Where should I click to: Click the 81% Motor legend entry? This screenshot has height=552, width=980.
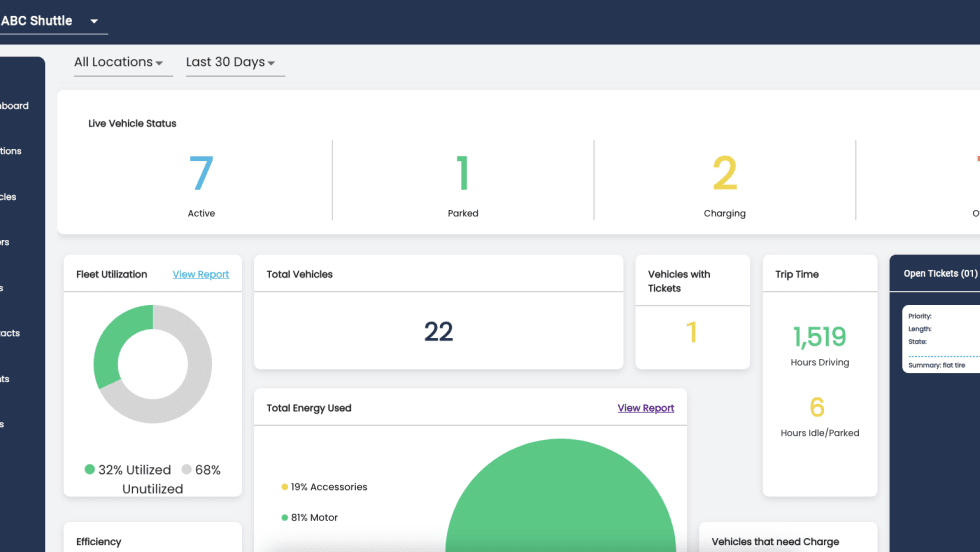(x=314, y=517)
